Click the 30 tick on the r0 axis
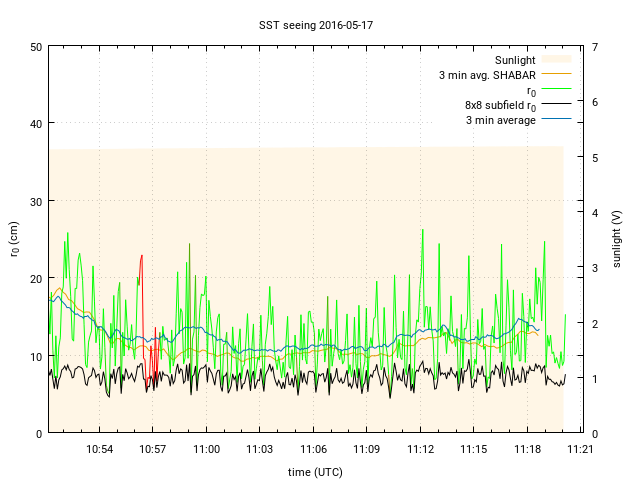Viewport: 640px width, 480px height. (x=35, y=201)
